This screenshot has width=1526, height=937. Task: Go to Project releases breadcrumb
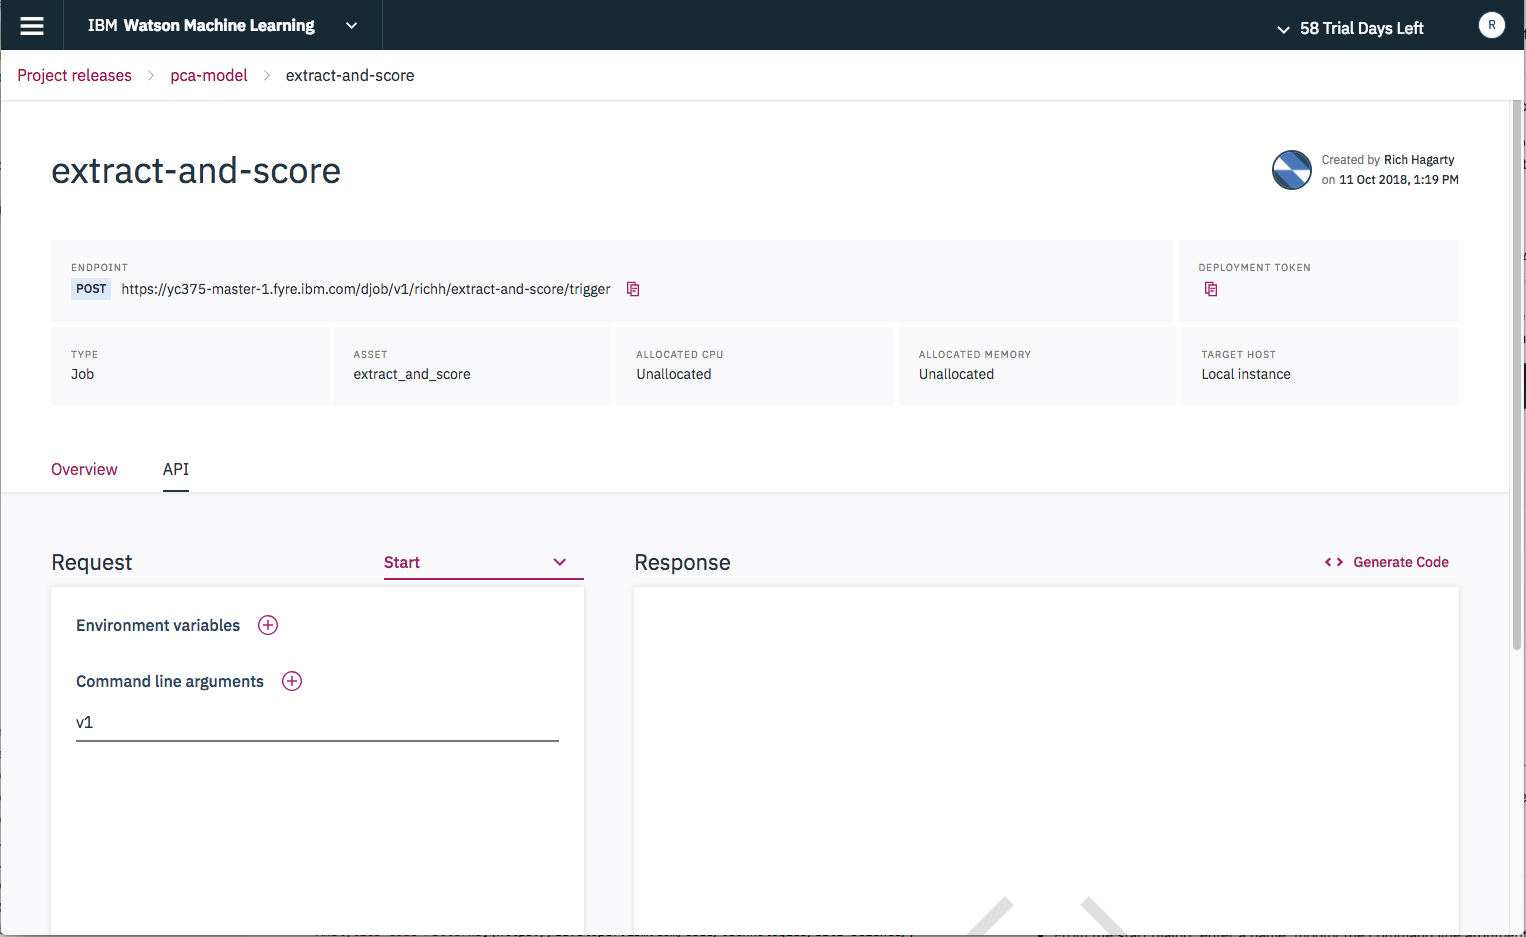75,75
